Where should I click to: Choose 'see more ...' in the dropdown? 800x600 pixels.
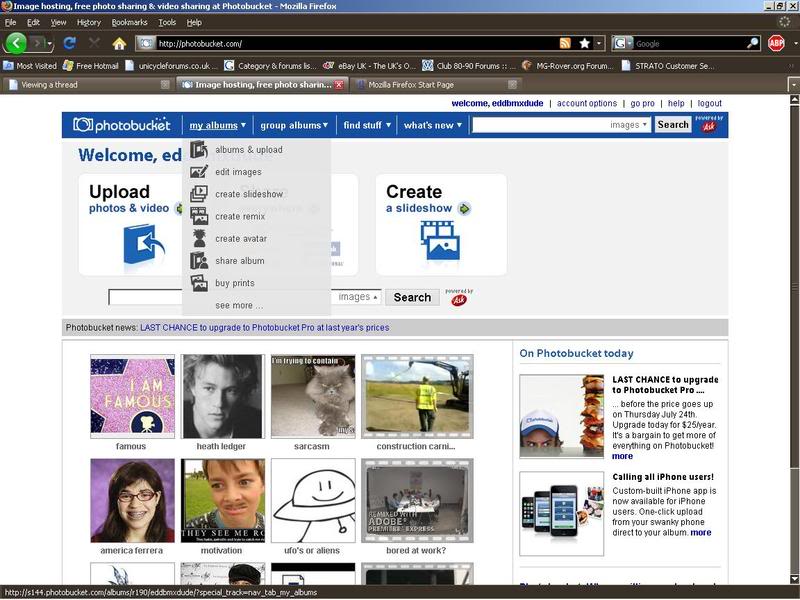point(239,305)
